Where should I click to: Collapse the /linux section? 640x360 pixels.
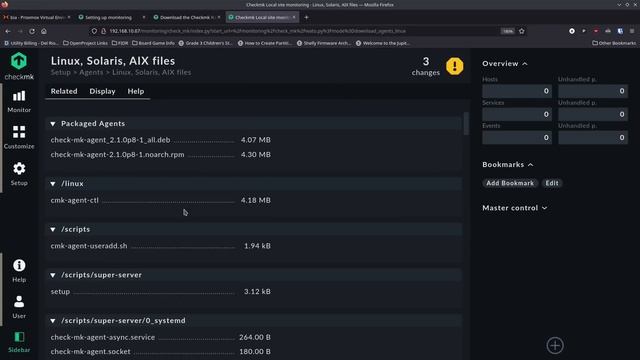pyautogui.click(x=53, y=184)
